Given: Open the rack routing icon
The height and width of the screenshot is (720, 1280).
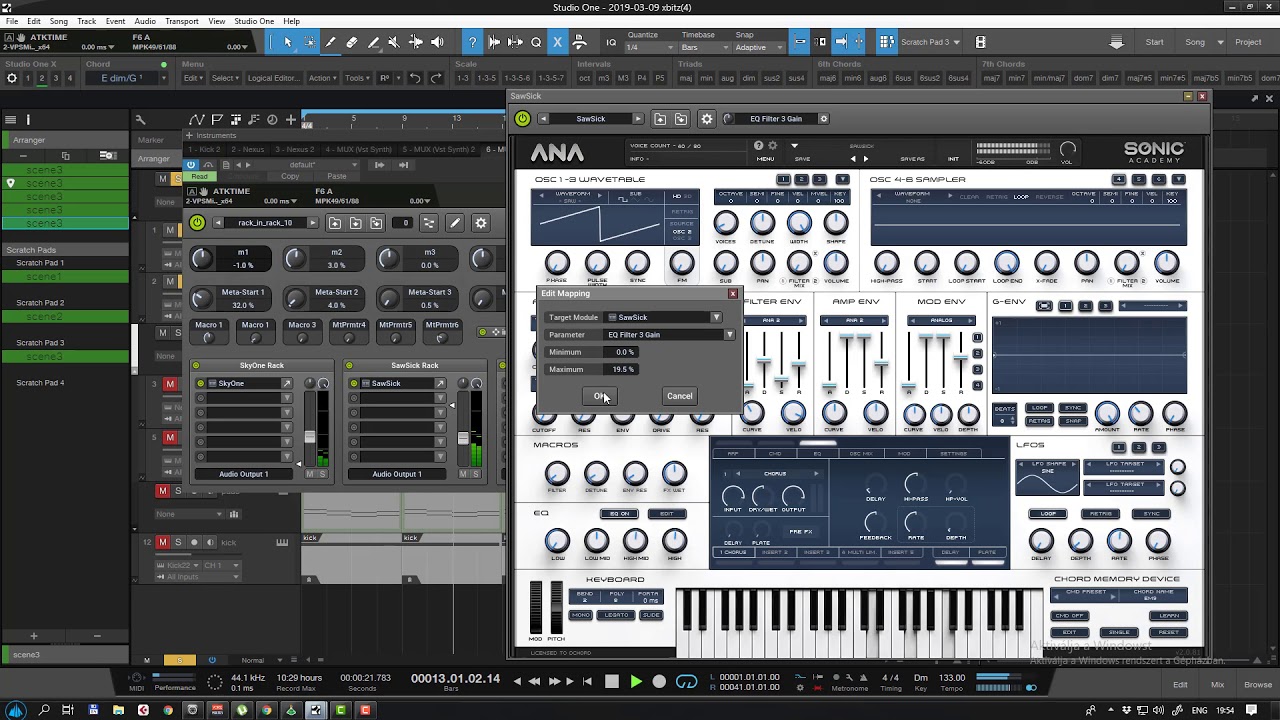Looking at the screenshot, I should tap(428, 223).
